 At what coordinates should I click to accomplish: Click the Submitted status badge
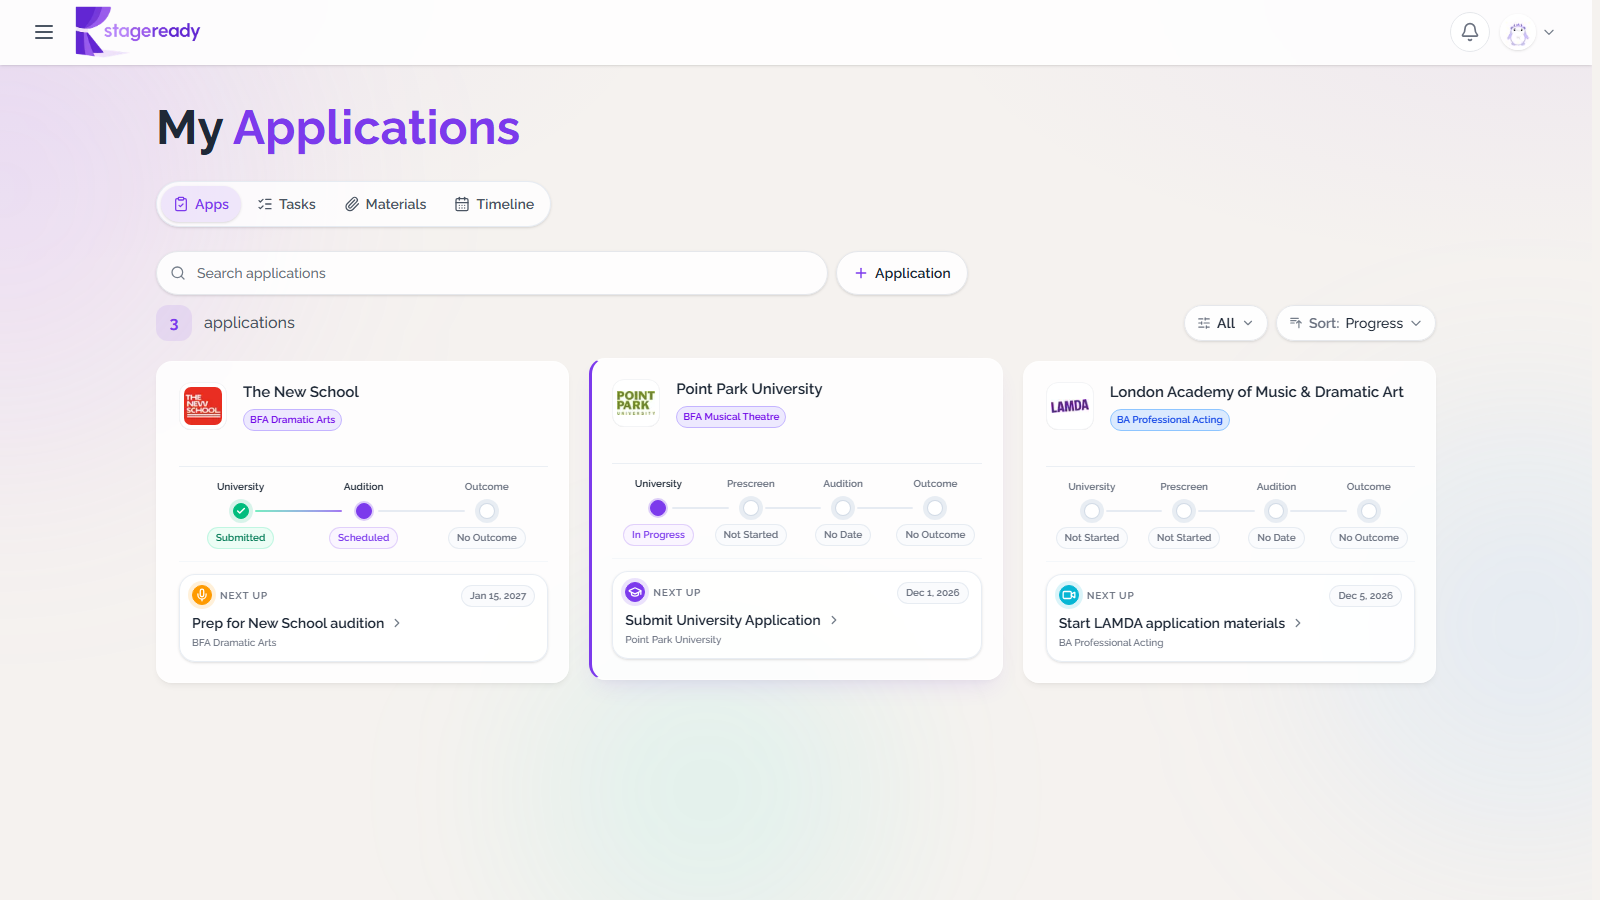point(241,538)
